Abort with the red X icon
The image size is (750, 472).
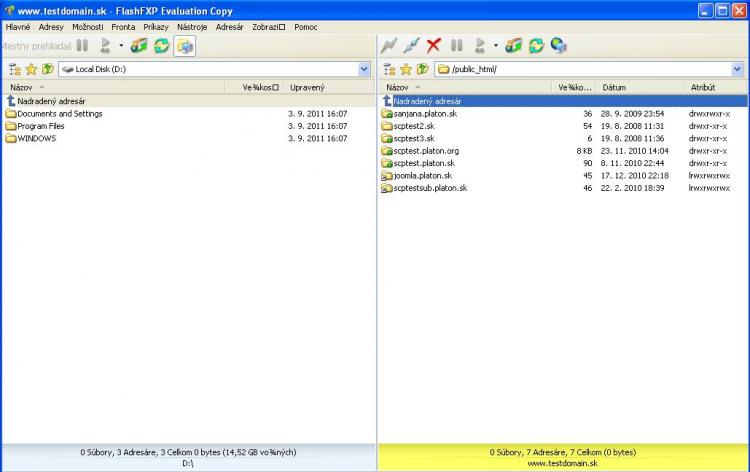point(434,46)
